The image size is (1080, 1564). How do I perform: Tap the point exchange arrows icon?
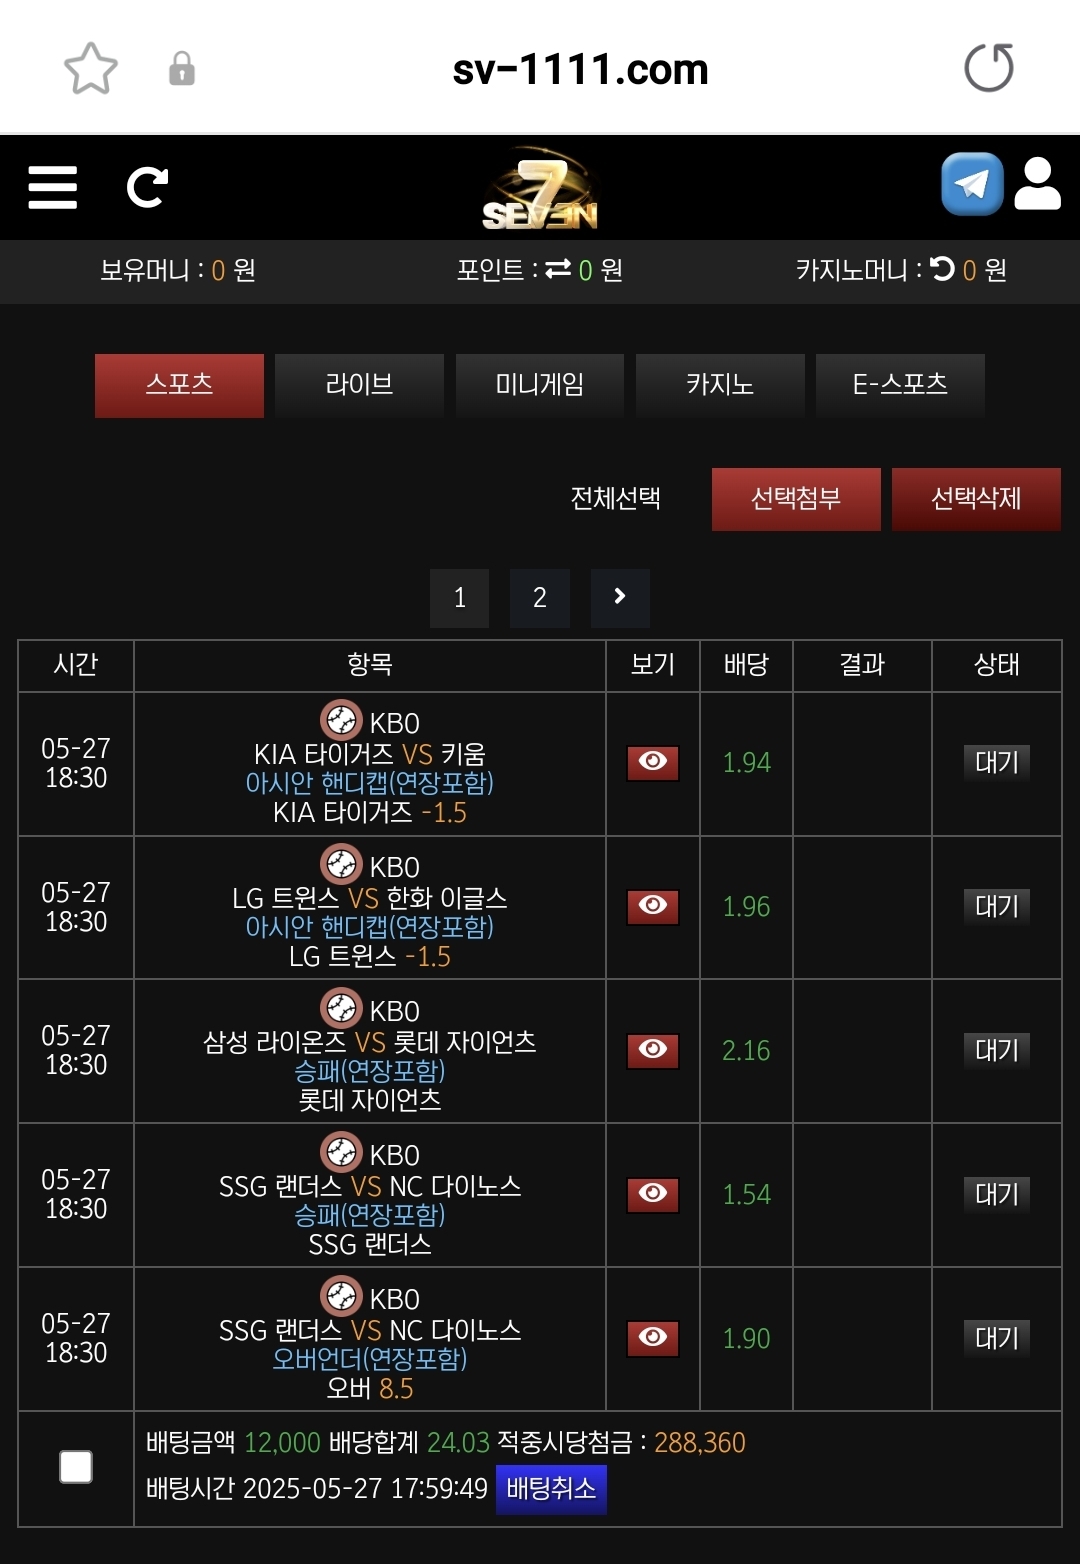click(x=558, y=268)
